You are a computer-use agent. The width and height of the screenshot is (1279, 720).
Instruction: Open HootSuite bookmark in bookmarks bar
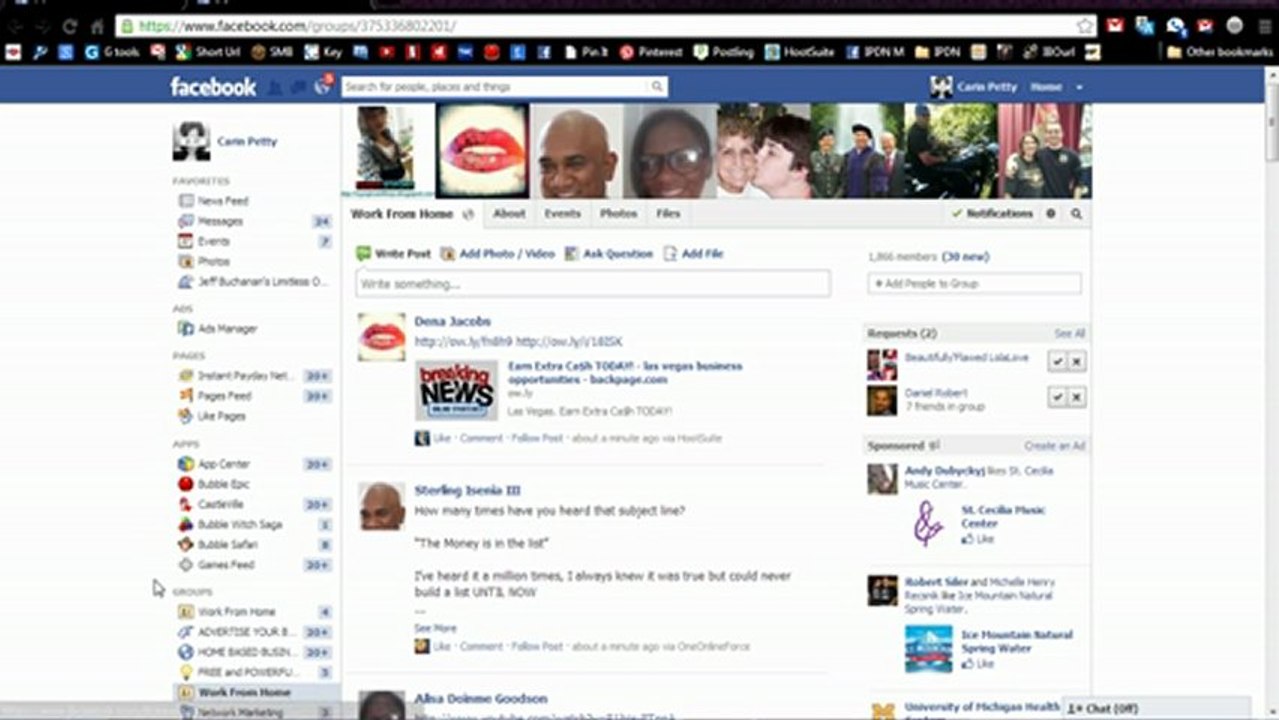[x=801, y=52]
